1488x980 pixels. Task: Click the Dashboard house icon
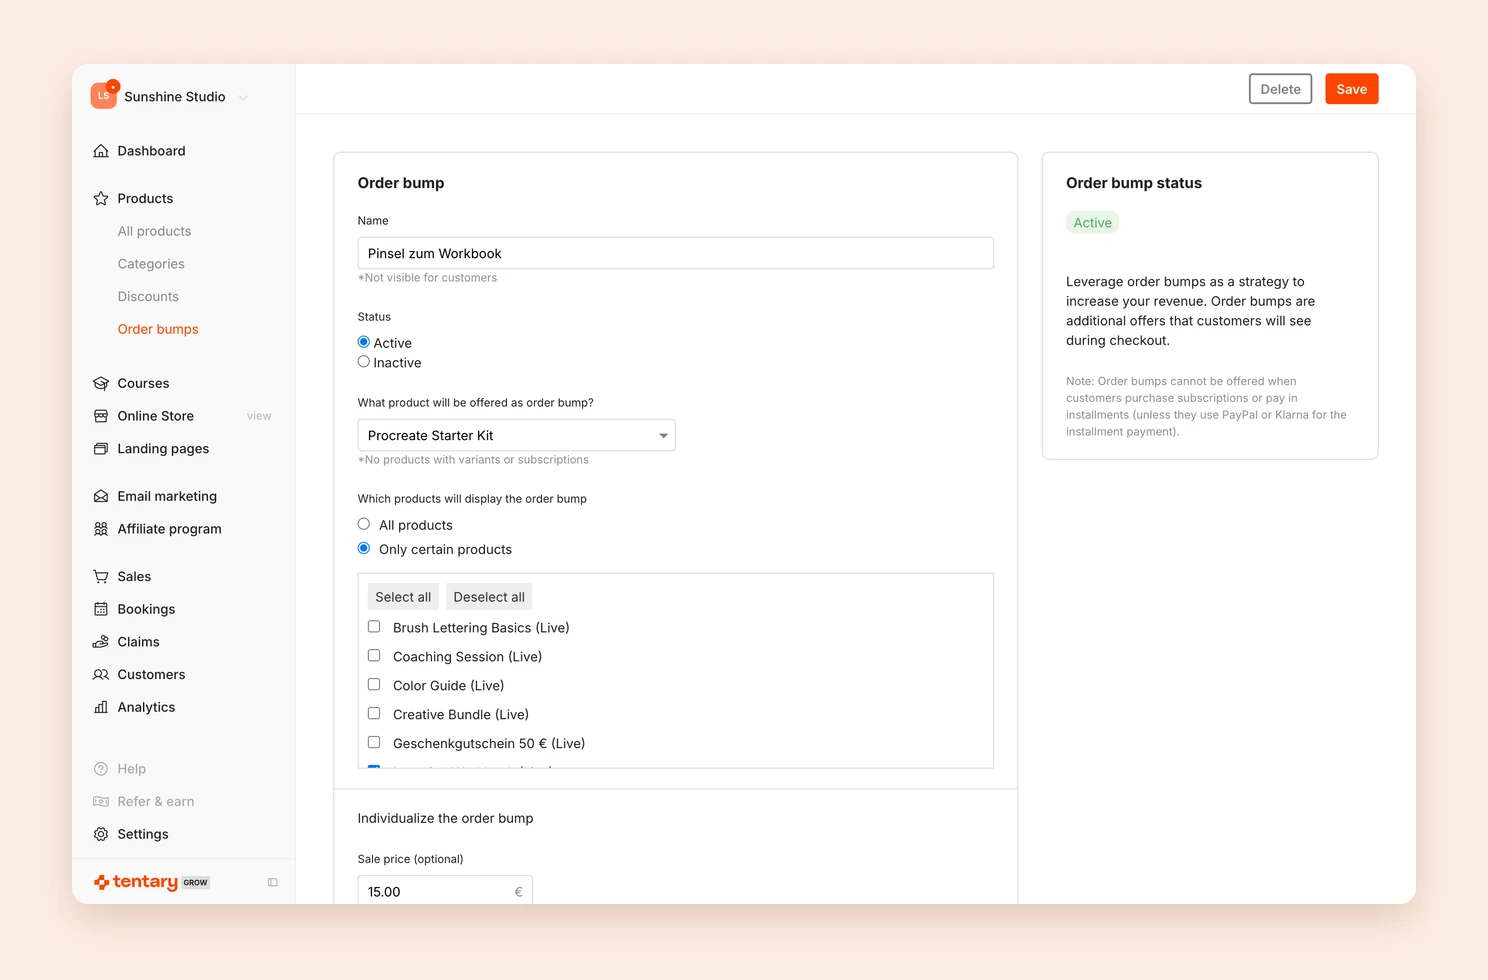pyautogui.click(x=101, y=151)
